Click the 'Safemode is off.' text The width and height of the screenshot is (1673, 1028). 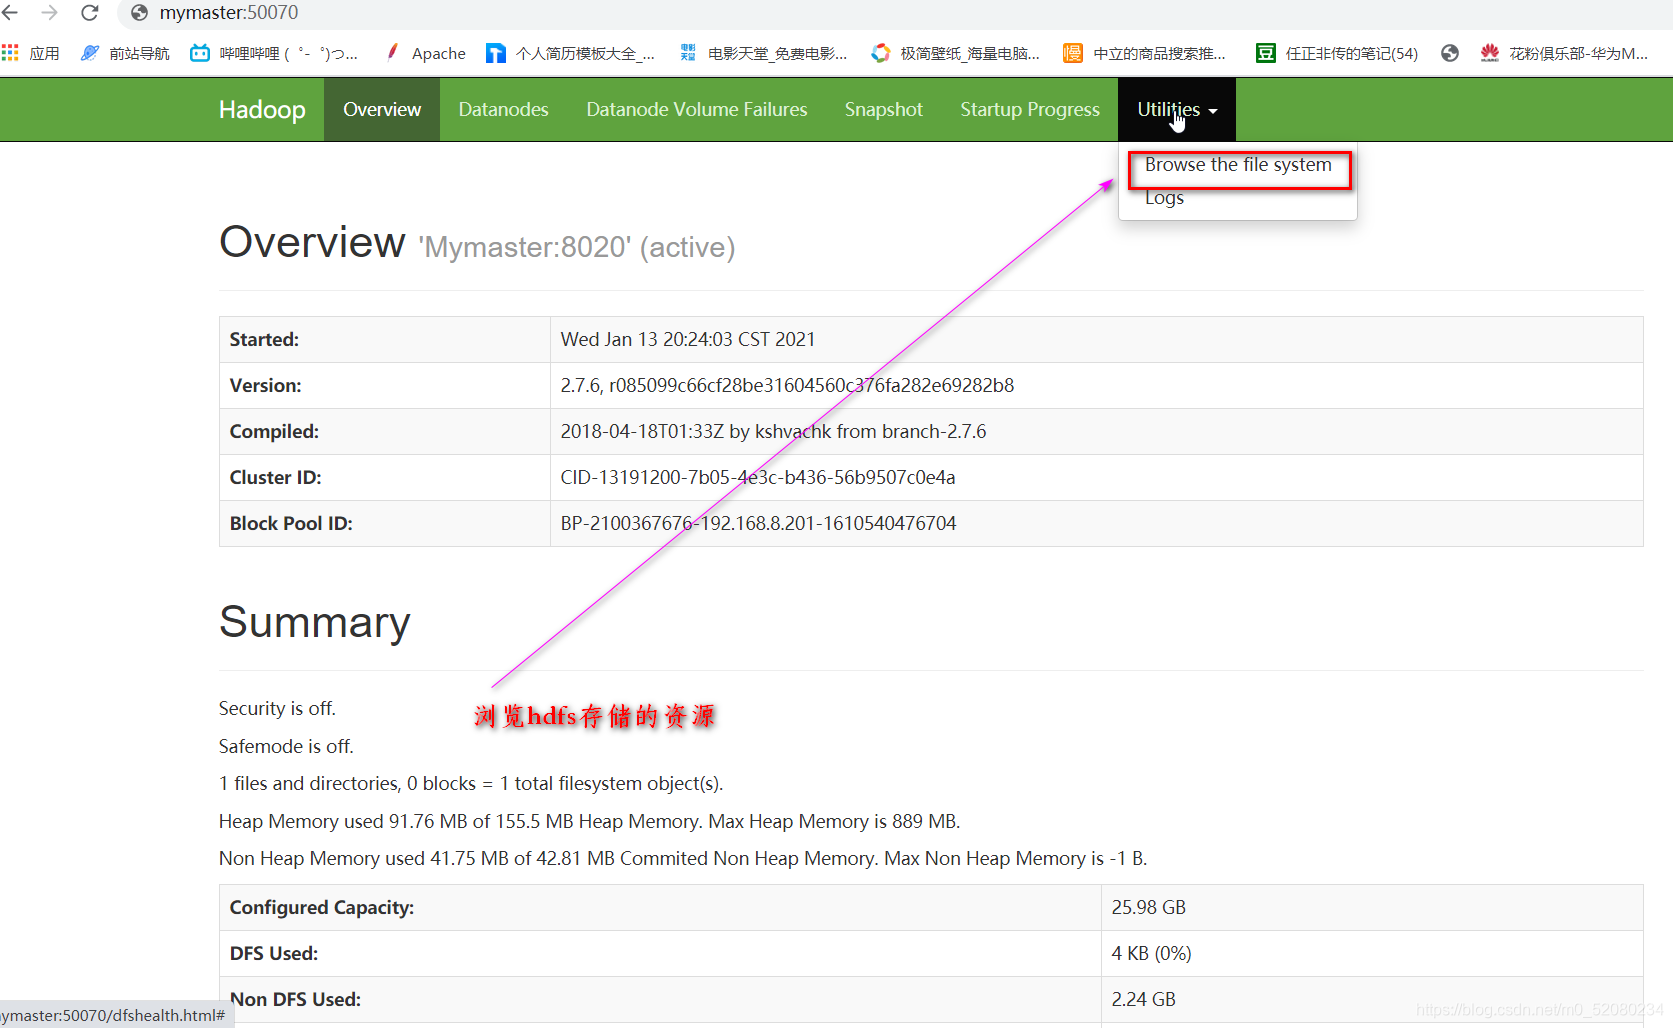(286, 746)
